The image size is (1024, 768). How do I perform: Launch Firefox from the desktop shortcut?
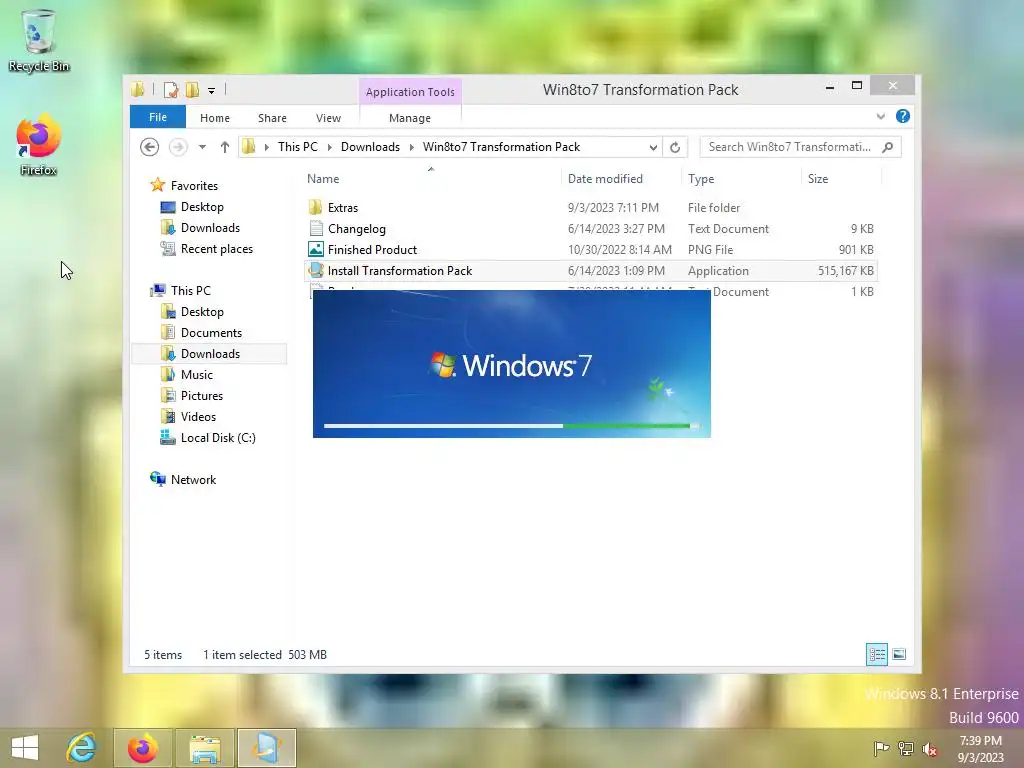point(39,146)
